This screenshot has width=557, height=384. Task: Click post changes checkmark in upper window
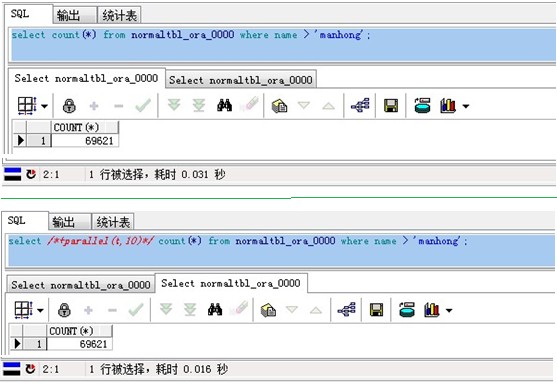143,106
